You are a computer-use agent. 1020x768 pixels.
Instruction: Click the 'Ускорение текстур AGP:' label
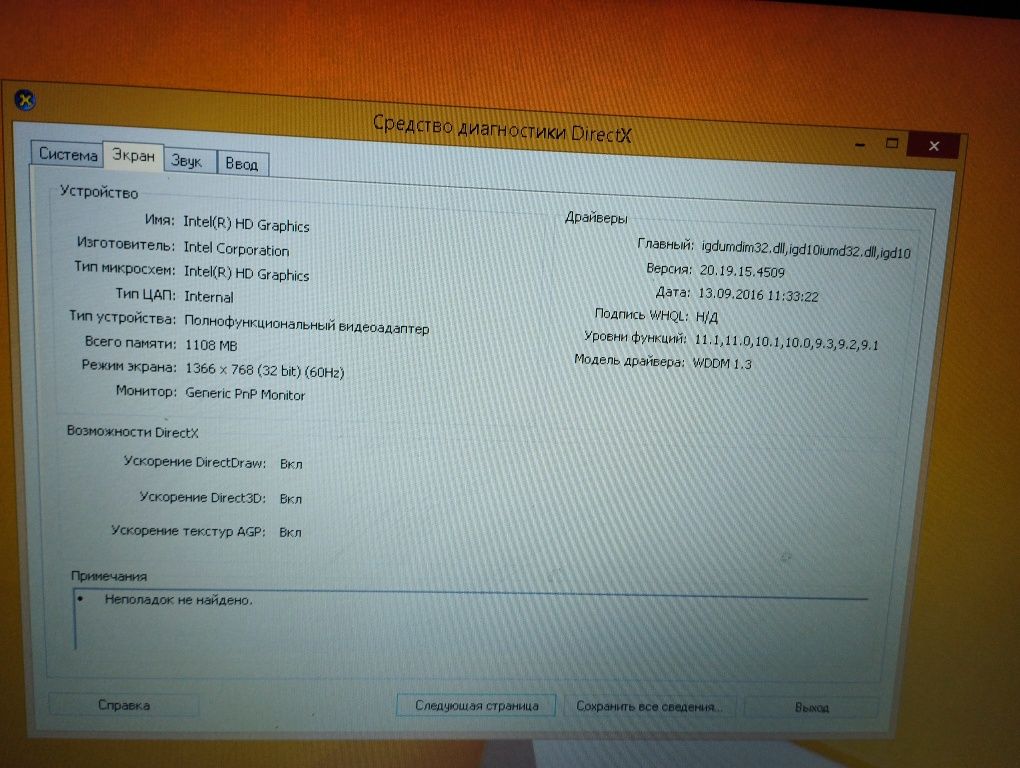188,531
